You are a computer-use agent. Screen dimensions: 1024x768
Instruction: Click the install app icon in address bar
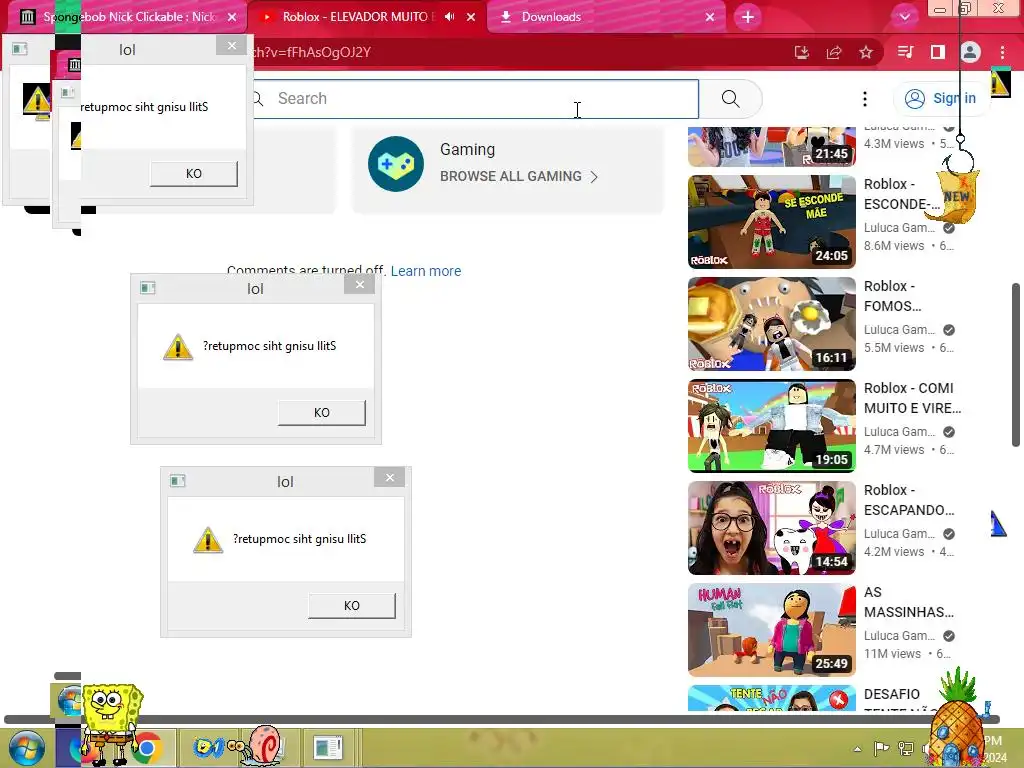pos(801,52)
